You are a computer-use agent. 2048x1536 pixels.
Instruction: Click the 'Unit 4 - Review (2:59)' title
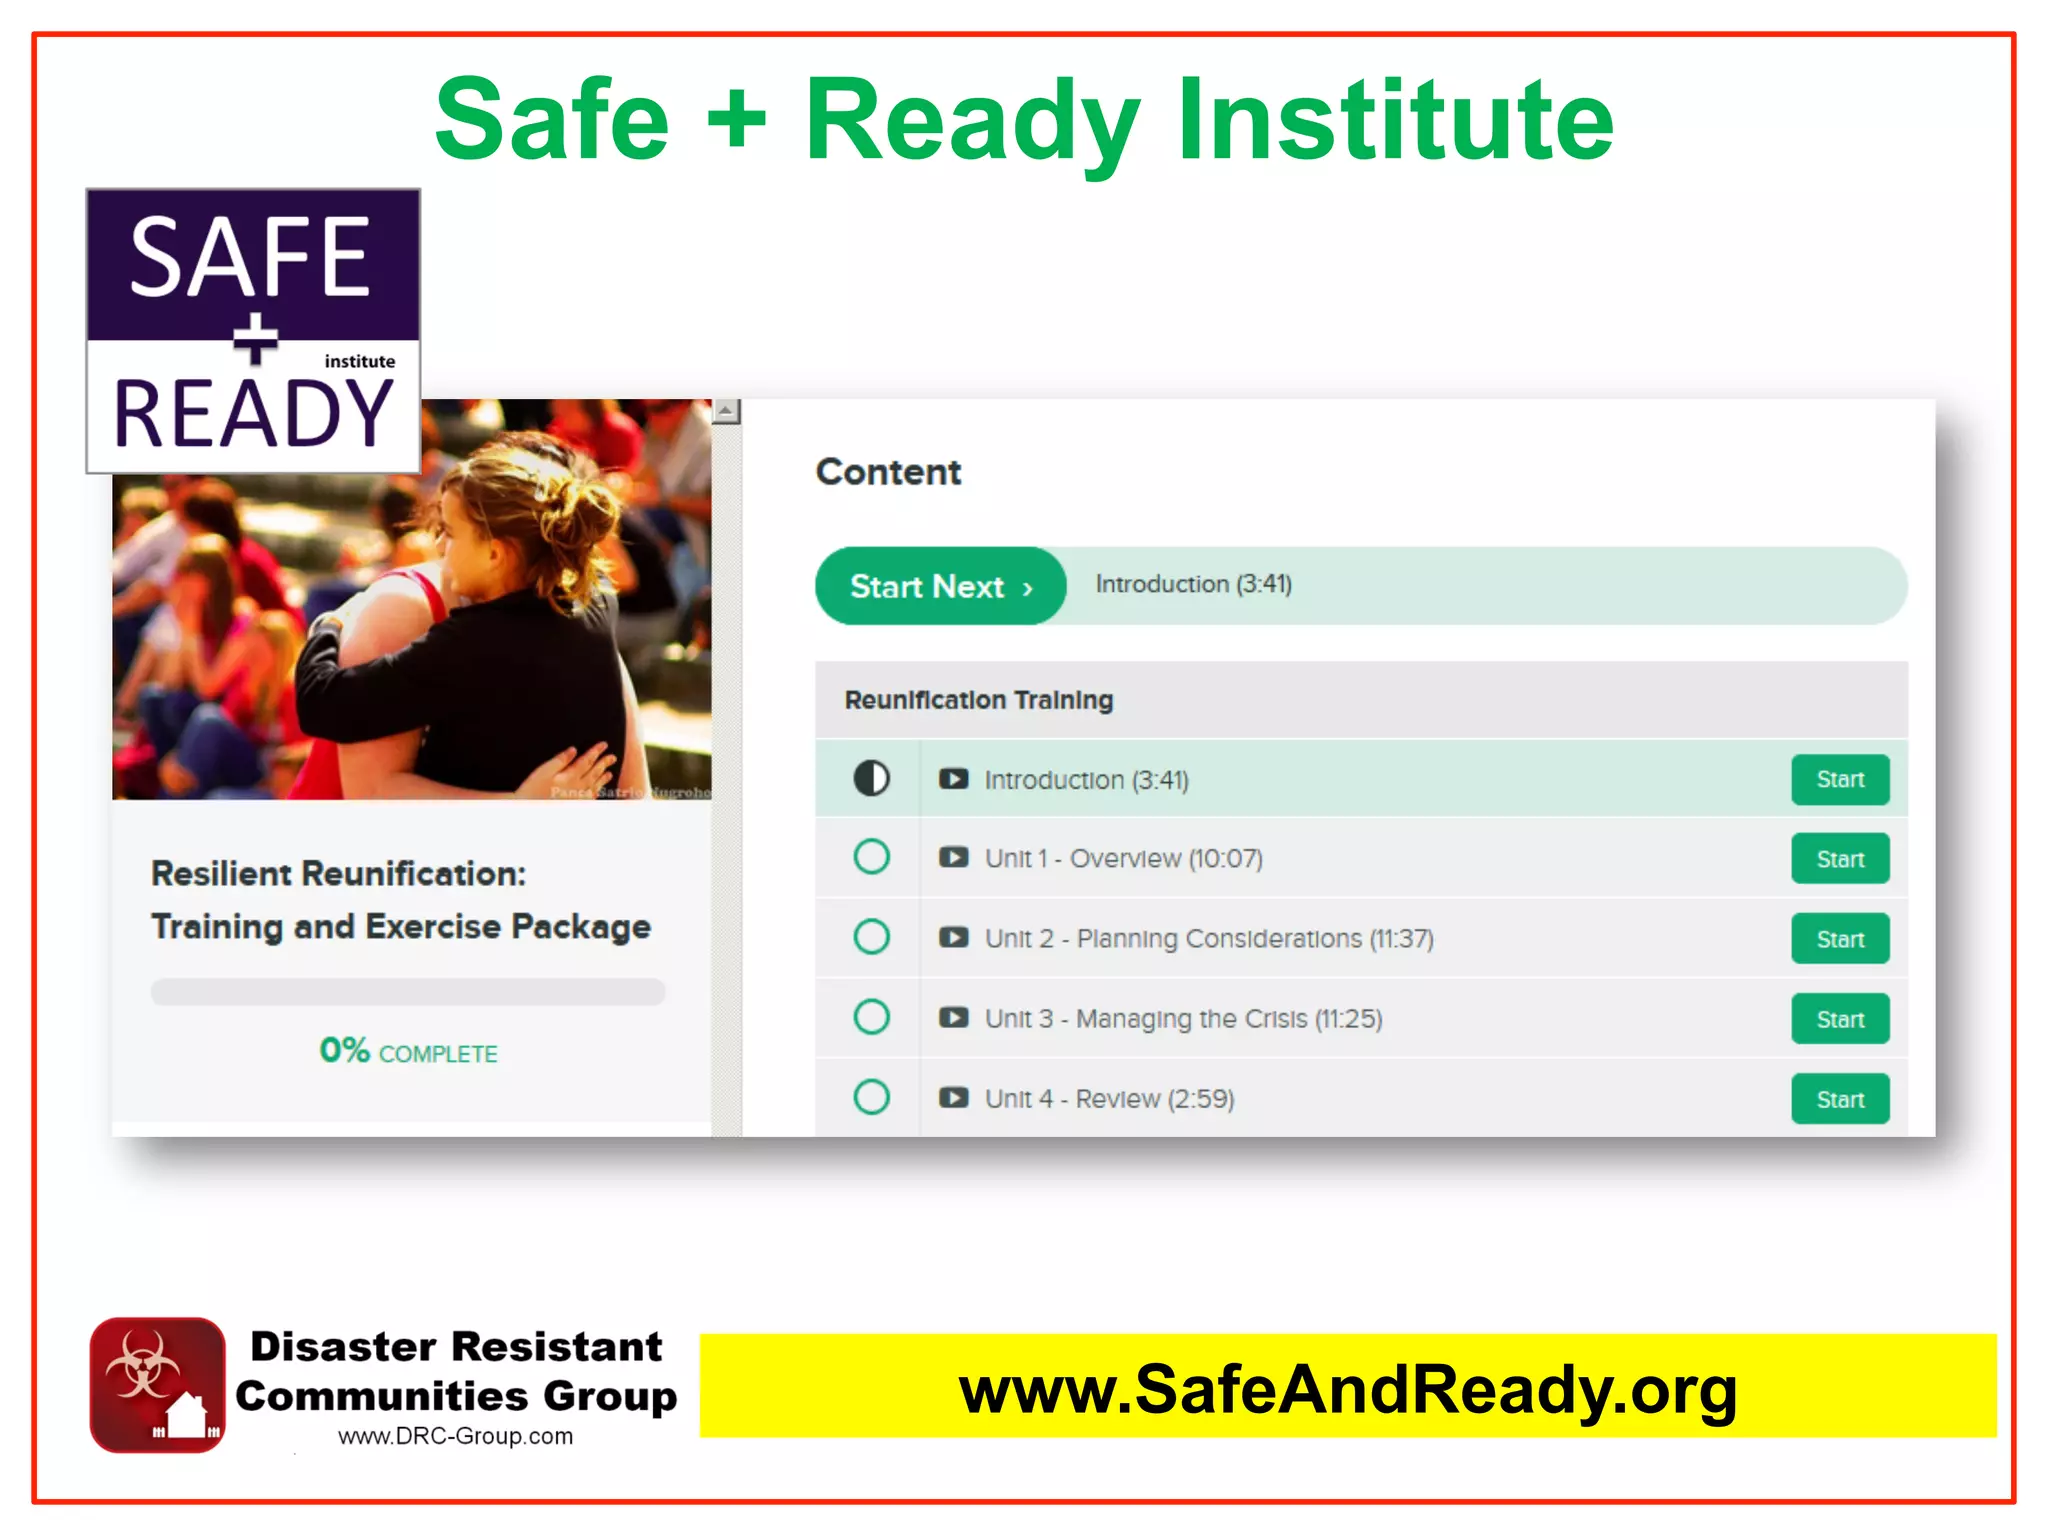1110,1099
